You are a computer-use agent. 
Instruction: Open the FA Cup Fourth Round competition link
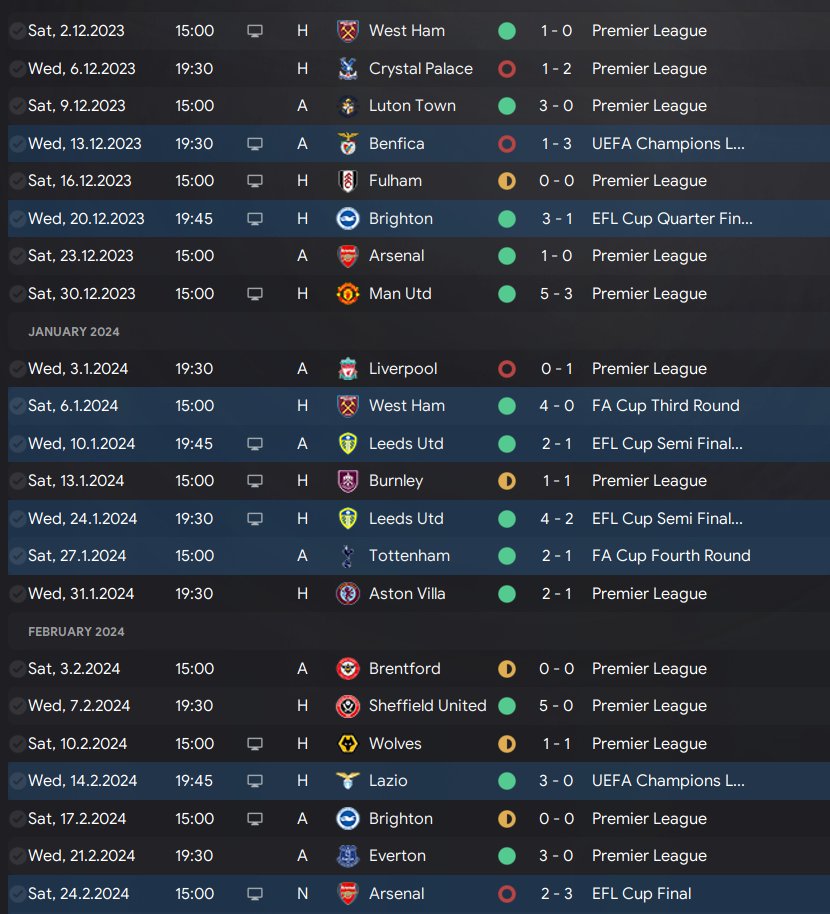[671, 556]
